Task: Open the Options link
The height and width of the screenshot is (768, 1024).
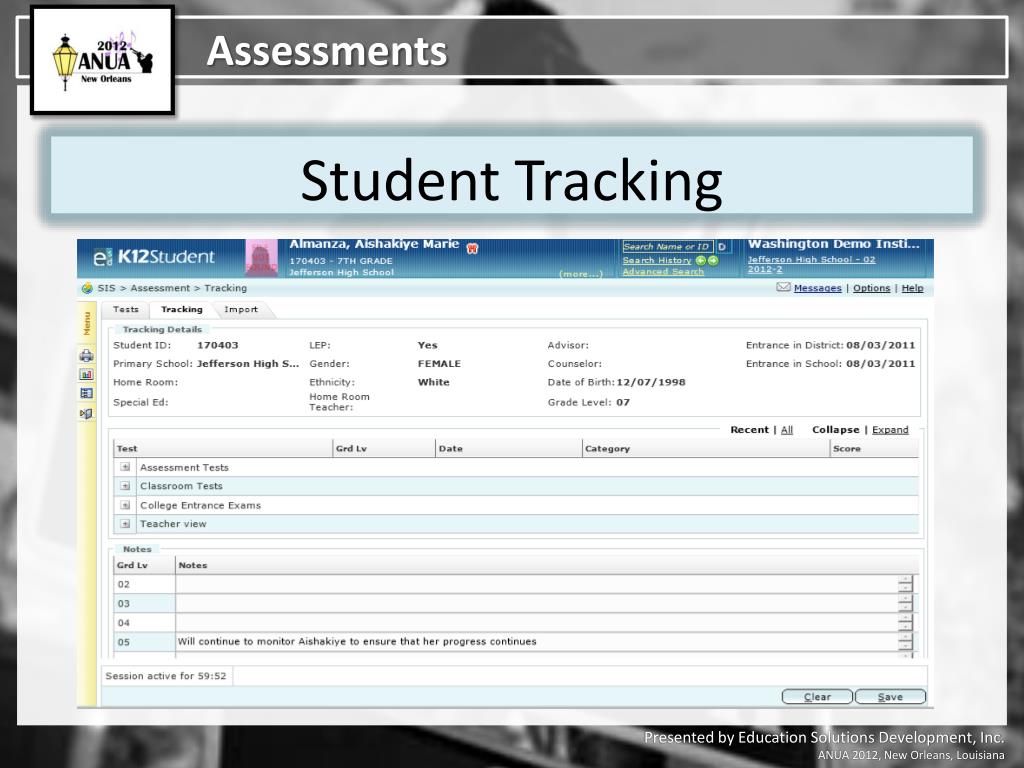Action: 871,288
